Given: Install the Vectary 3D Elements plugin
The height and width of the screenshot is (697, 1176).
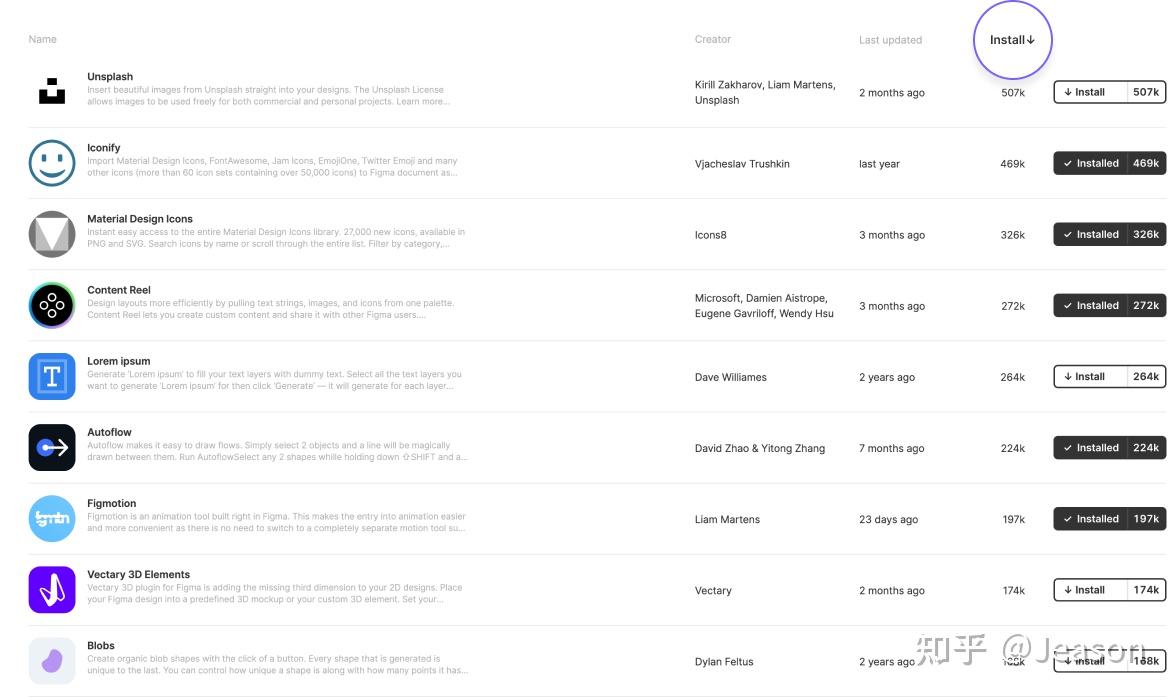Looking at the screenshot, I should (x=1090, y=589).
